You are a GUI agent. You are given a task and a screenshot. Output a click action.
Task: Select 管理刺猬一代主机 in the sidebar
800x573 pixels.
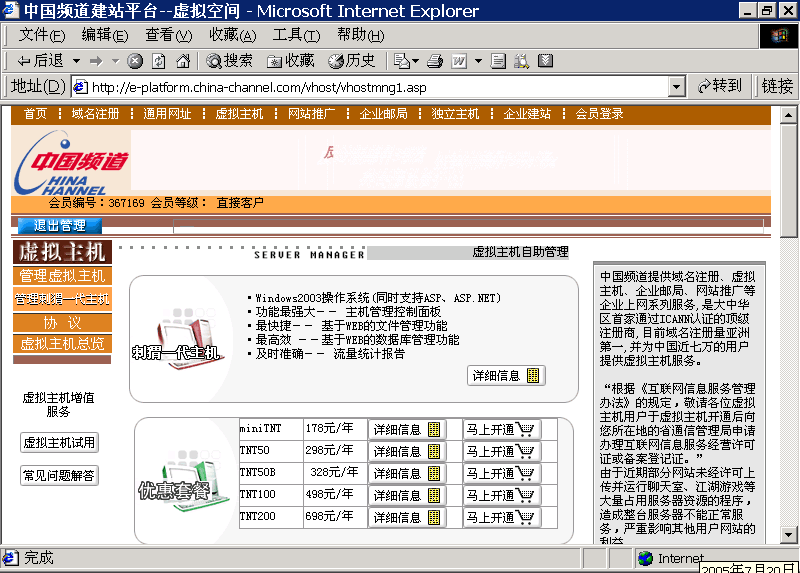tap(62, 299)
